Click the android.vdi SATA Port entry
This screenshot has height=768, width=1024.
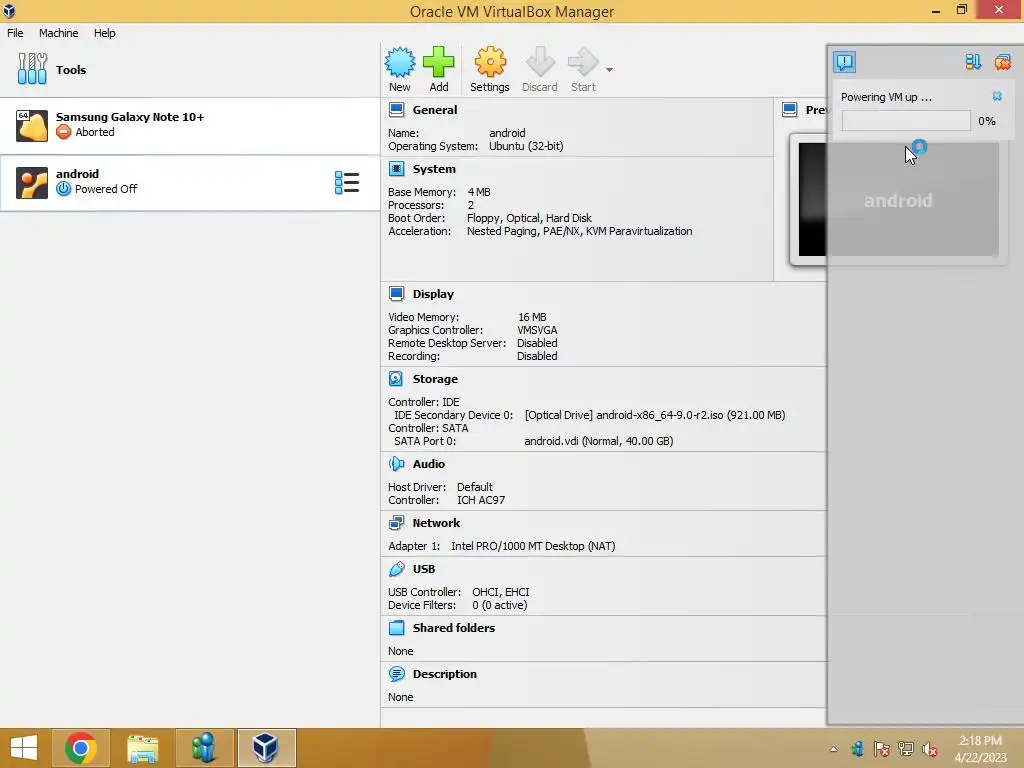point(598,441)
